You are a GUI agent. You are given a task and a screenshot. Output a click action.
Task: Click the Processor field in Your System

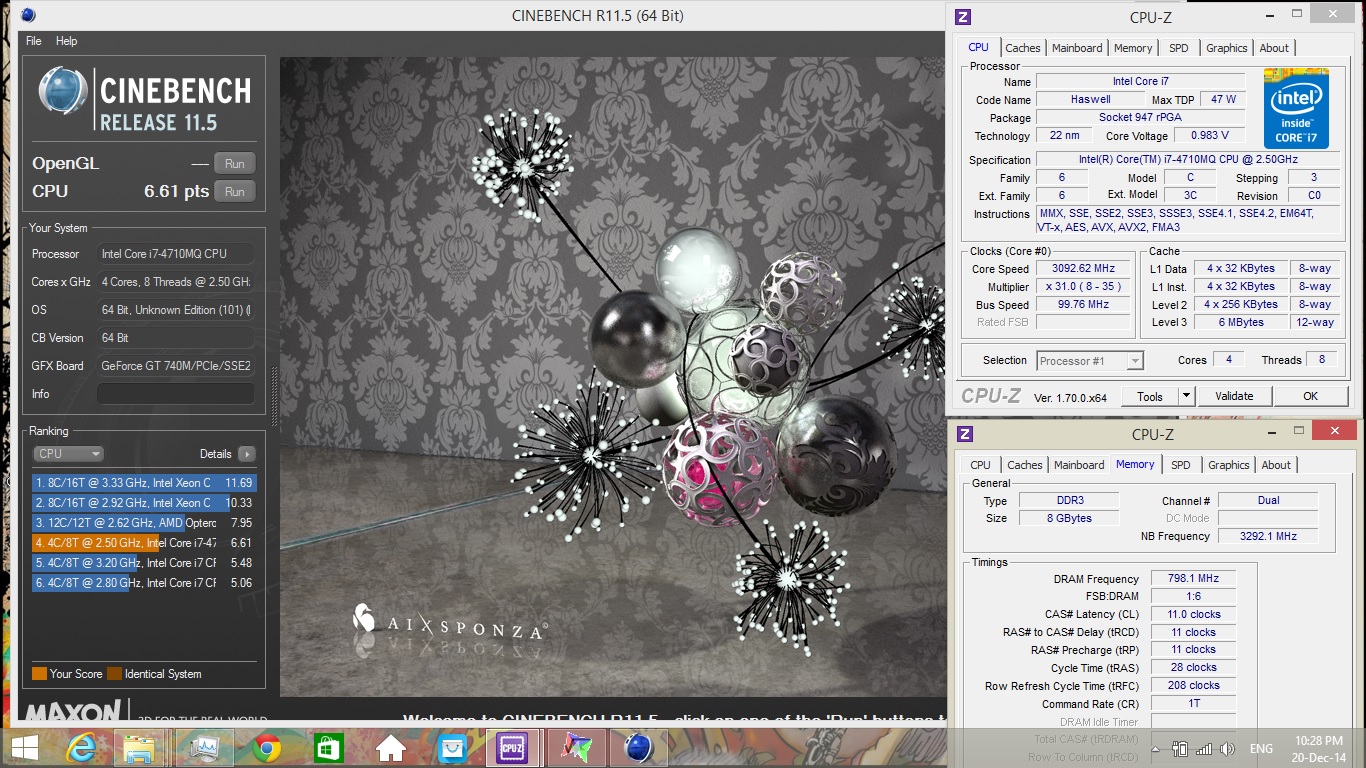pos(176,254)
